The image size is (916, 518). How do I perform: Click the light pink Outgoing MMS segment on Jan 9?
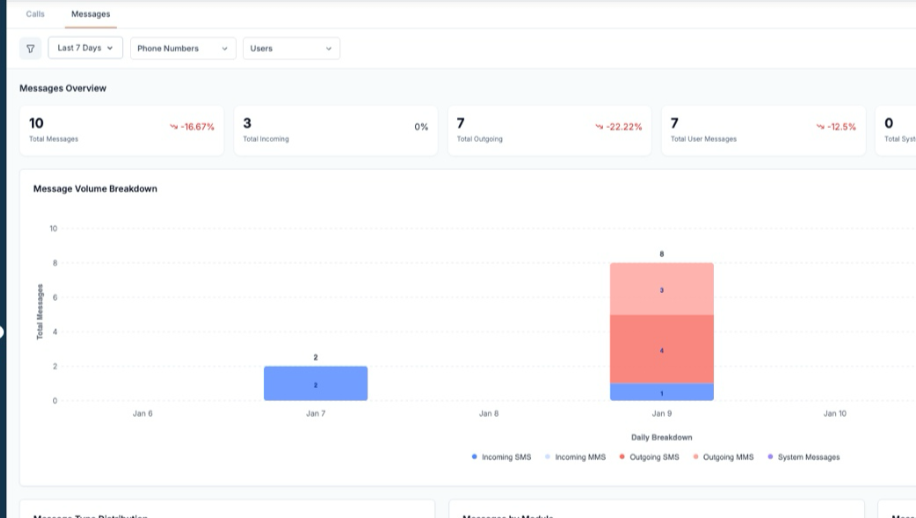pyautogui.click(x=661, y=289)
